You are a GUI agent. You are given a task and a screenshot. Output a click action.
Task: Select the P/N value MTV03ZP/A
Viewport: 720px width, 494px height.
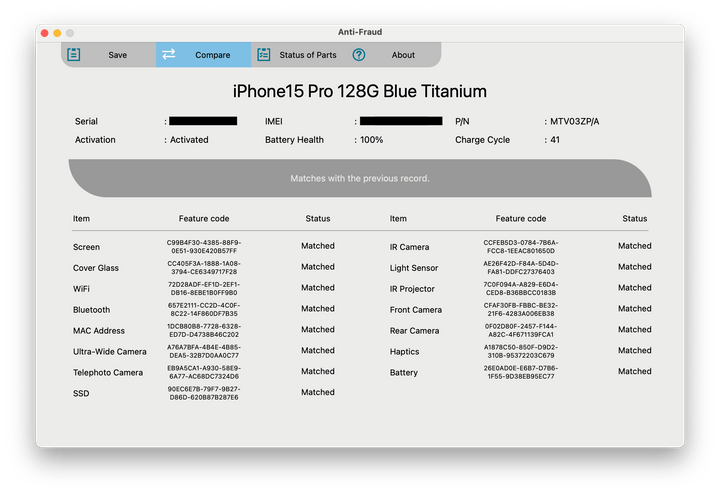(574, 121)
